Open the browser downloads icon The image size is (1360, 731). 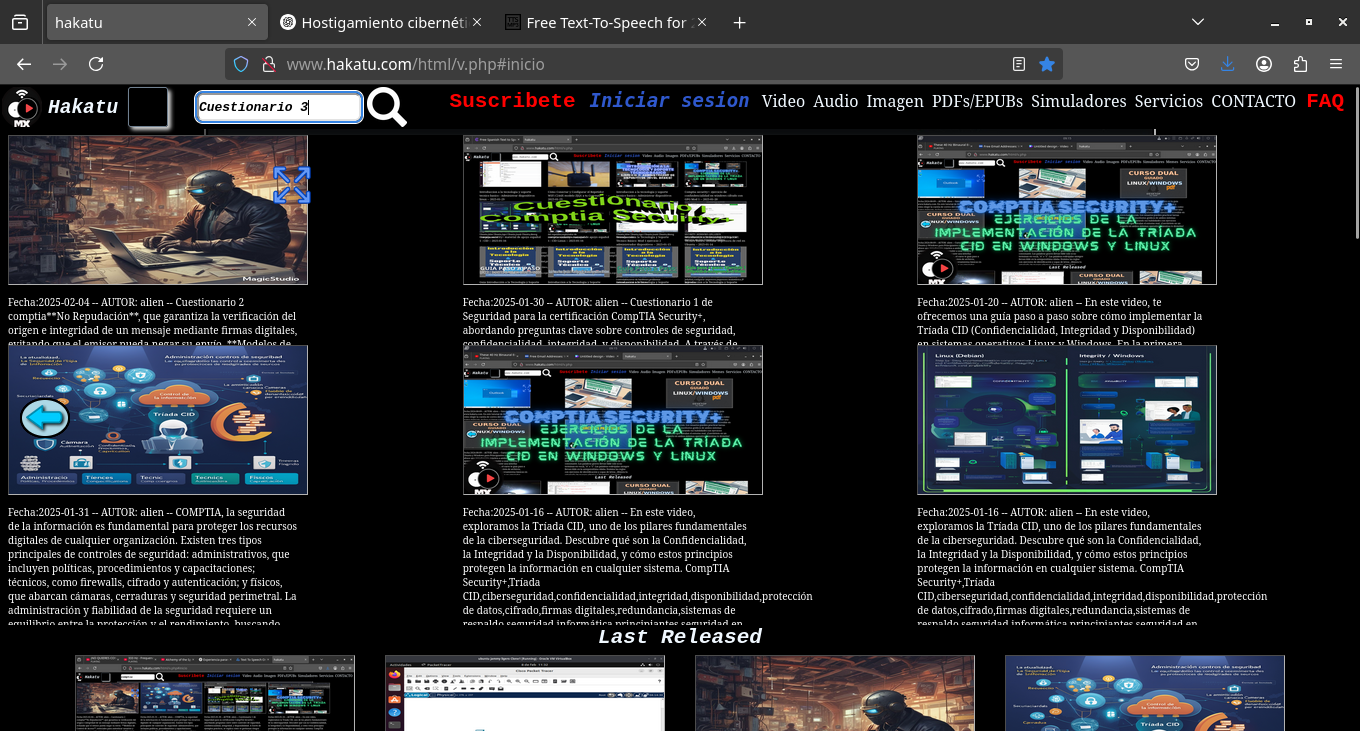tap(1228, 64)
